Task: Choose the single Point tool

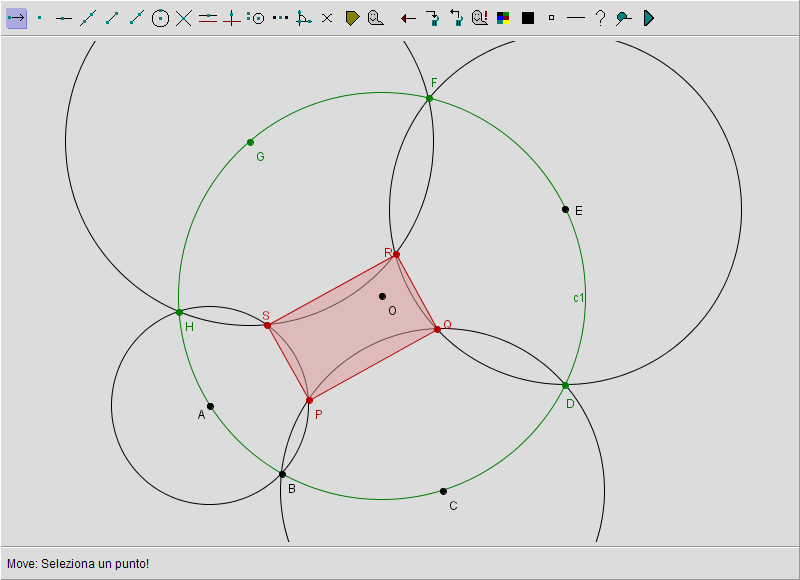Action: coord(40,18)
